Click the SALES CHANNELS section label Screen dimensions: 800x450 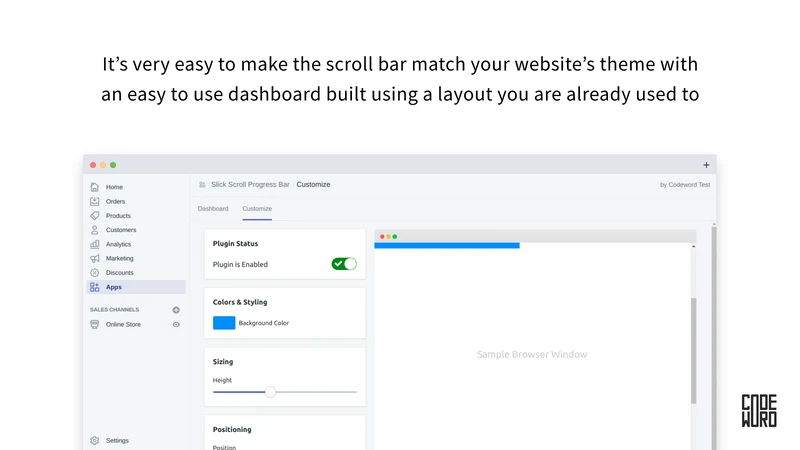pyautogui.click(x=114, y=310)
